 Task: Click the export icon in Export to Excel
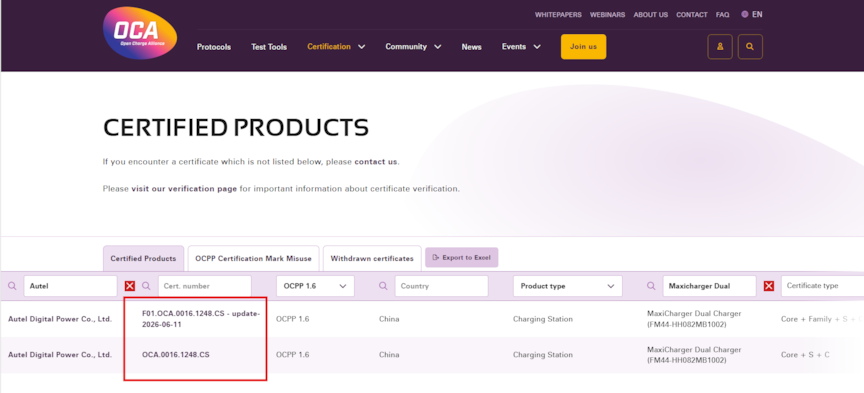click(436, 257)
